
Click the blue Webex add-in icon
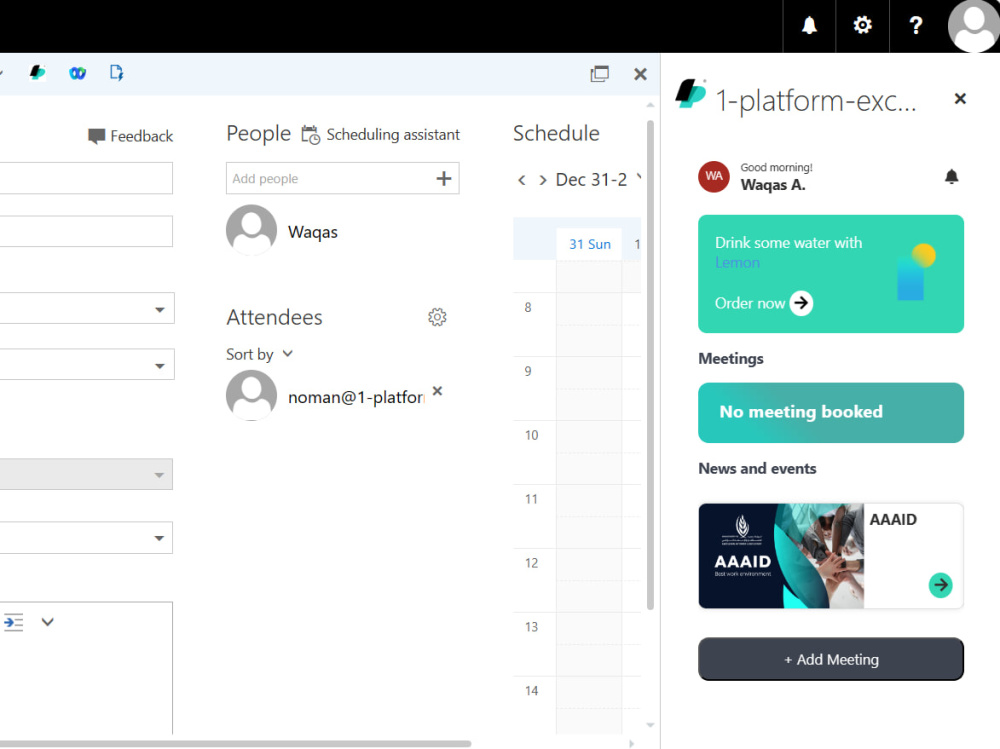pyautogui.click(x=77, y=73)
